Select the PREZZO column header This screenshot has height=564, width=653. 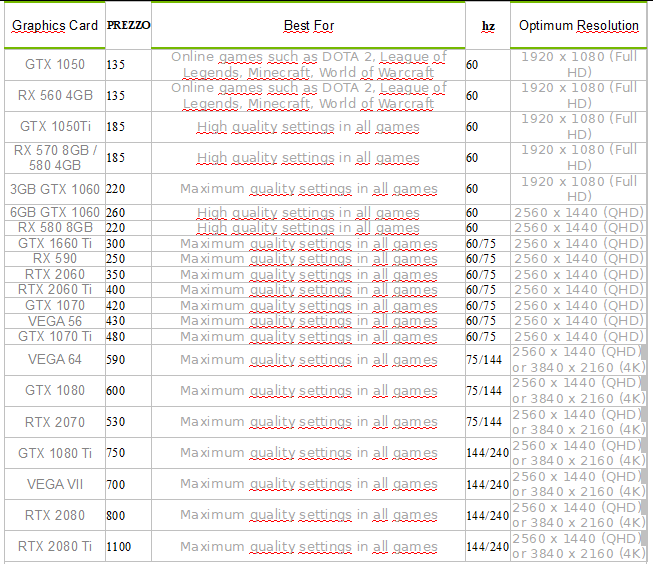click(x=128, y=25)
